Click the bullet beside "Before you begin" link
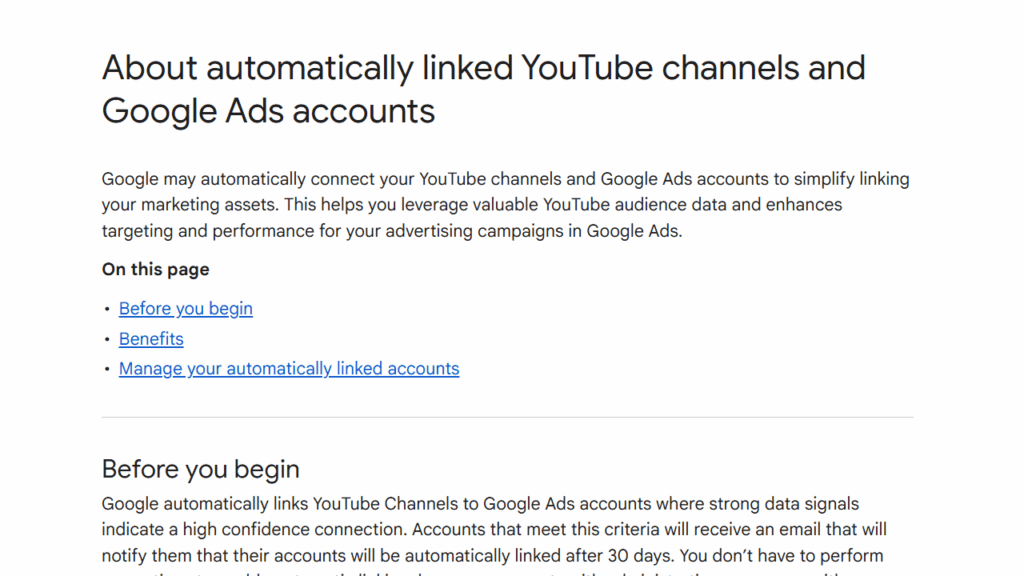1024x576 pixels. [107, 310]
